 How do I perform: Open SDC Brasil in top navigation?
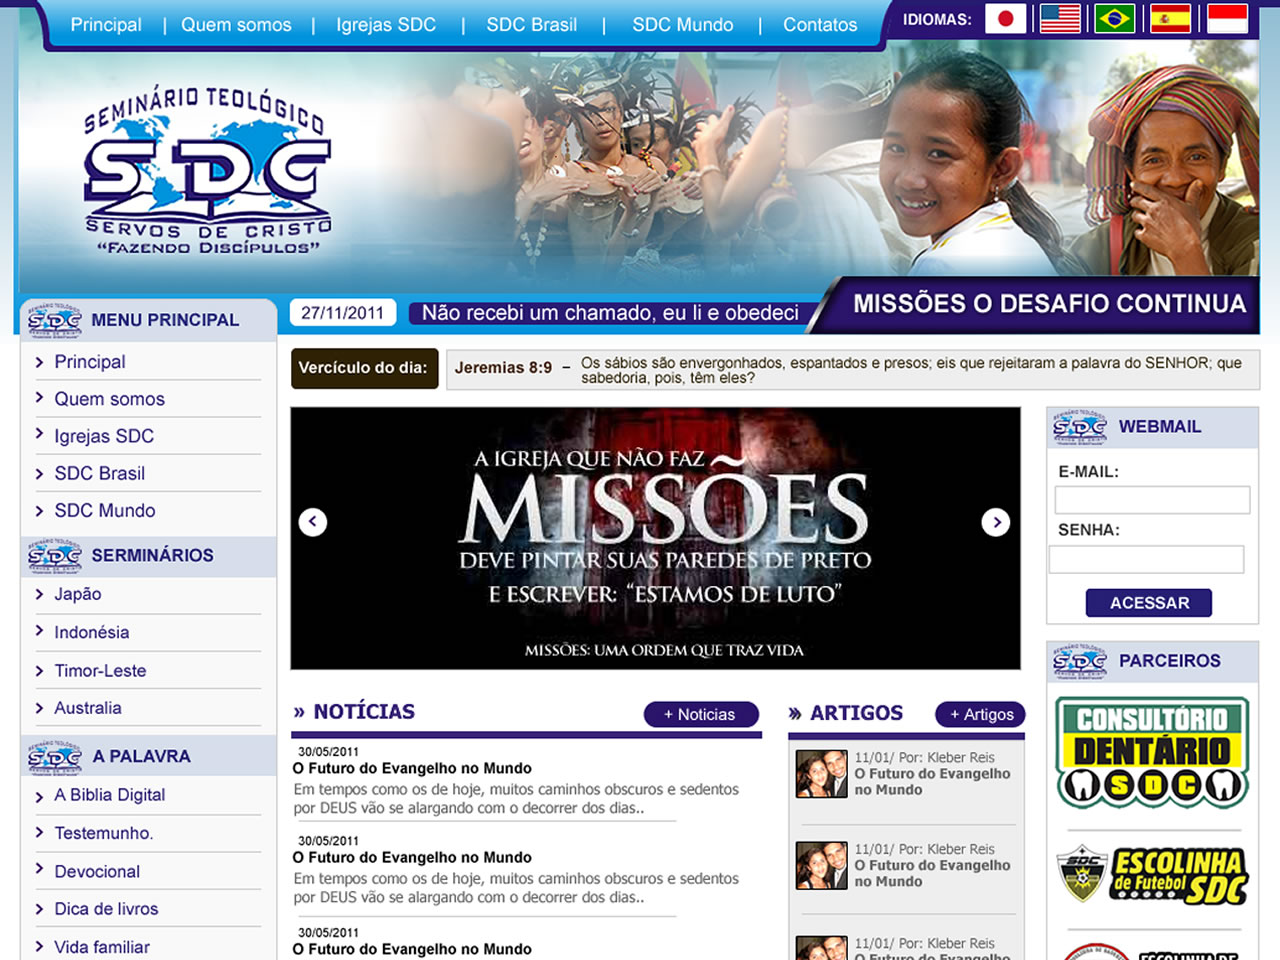[x=532, y=25]
